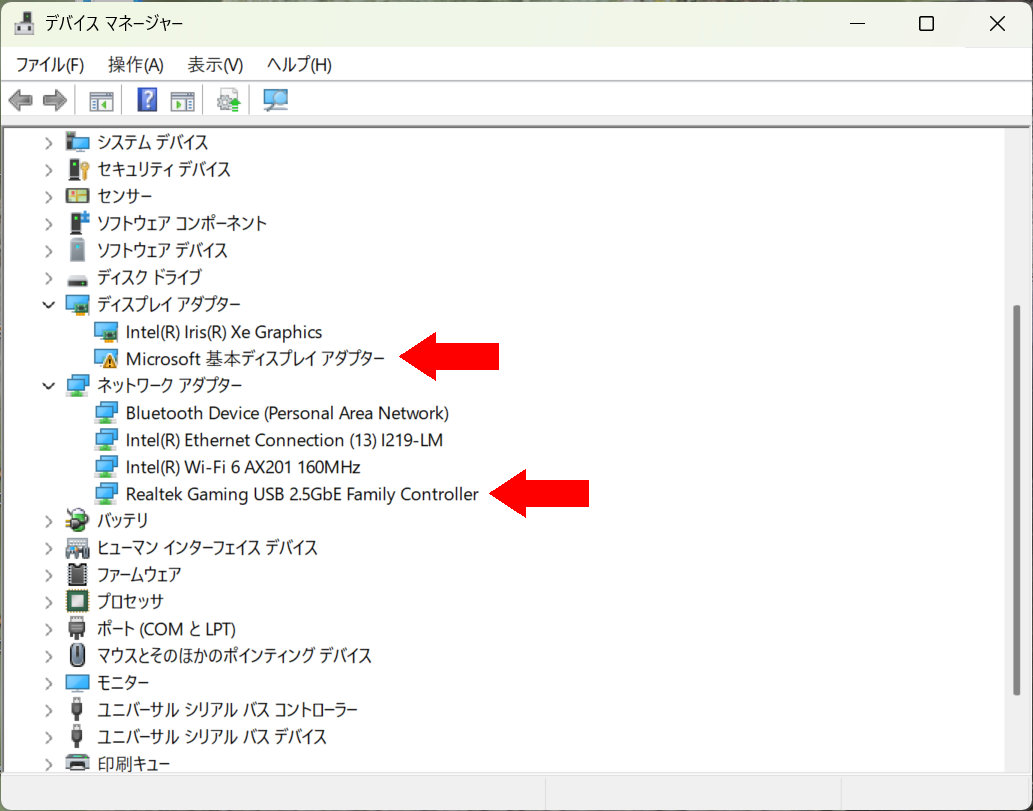Image resolution: width=1033 pixels, height=811 pixels.
Task: Open the 表示(V) menu
Action: point(215,65)
